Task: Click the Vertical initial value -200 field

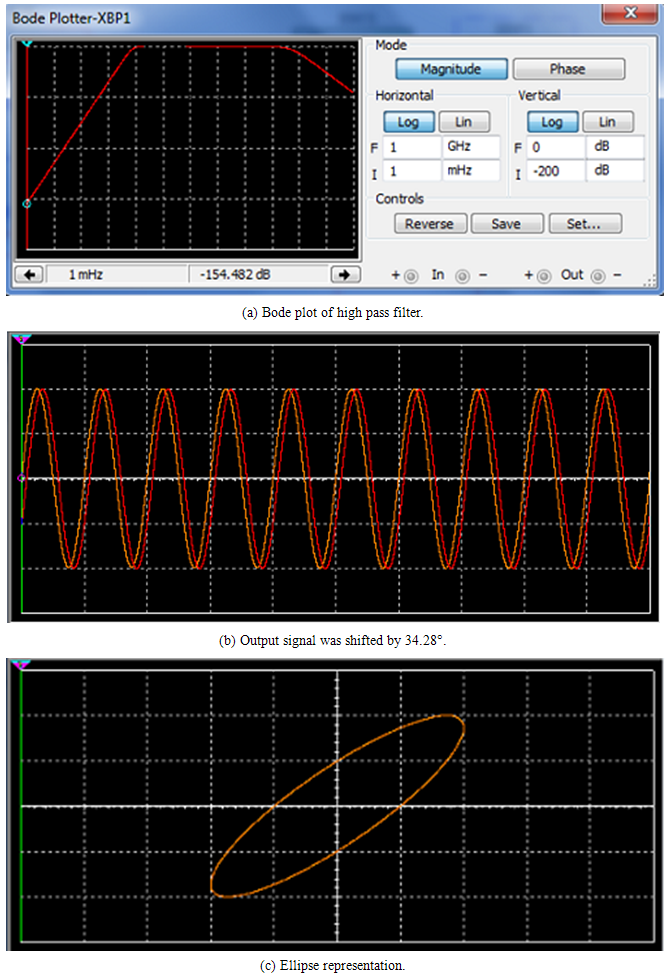Action: (x=556, y=170)
